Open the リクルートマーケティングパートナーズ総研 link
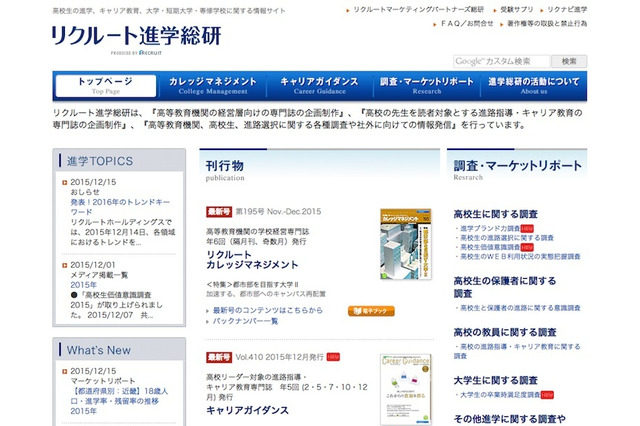 click(418, 9)
